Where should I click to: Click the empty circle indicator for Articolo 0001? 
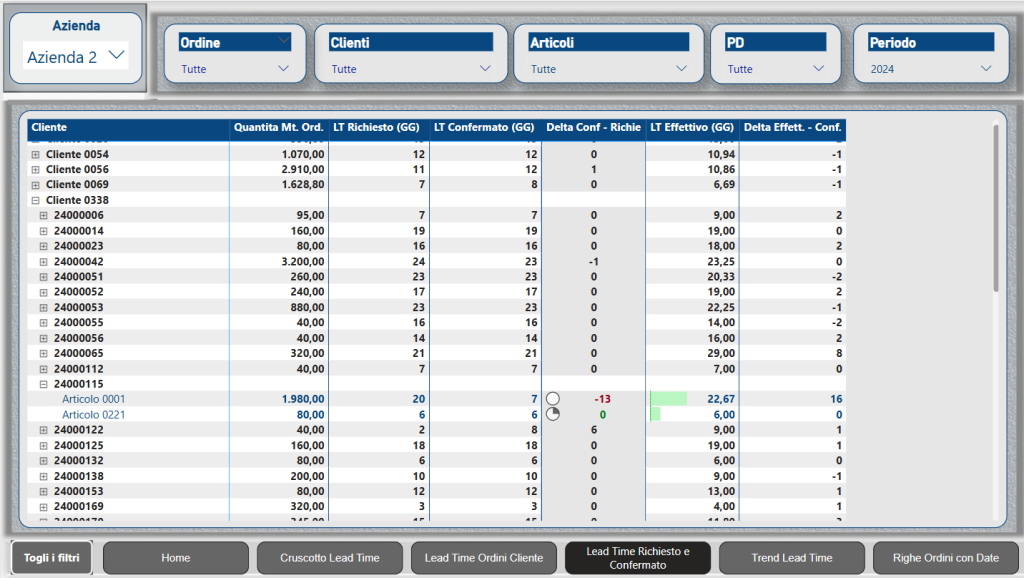(553, 399)
